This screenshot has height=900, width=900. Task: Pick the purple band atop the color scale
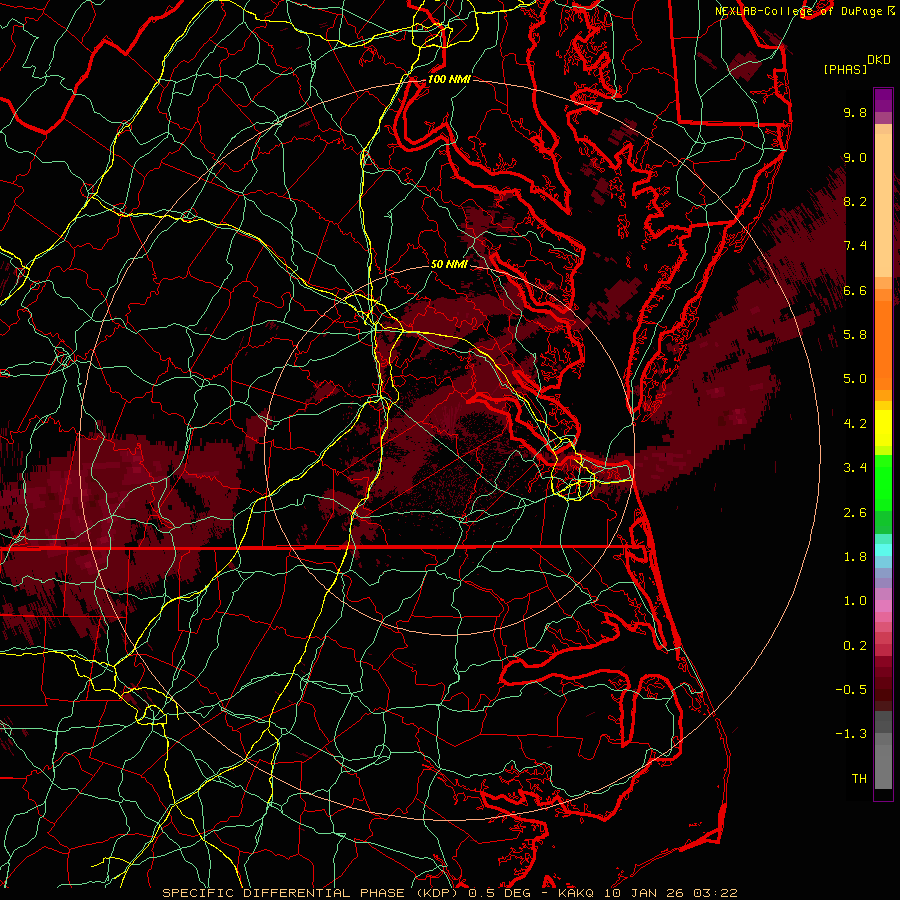pos(883,100)
